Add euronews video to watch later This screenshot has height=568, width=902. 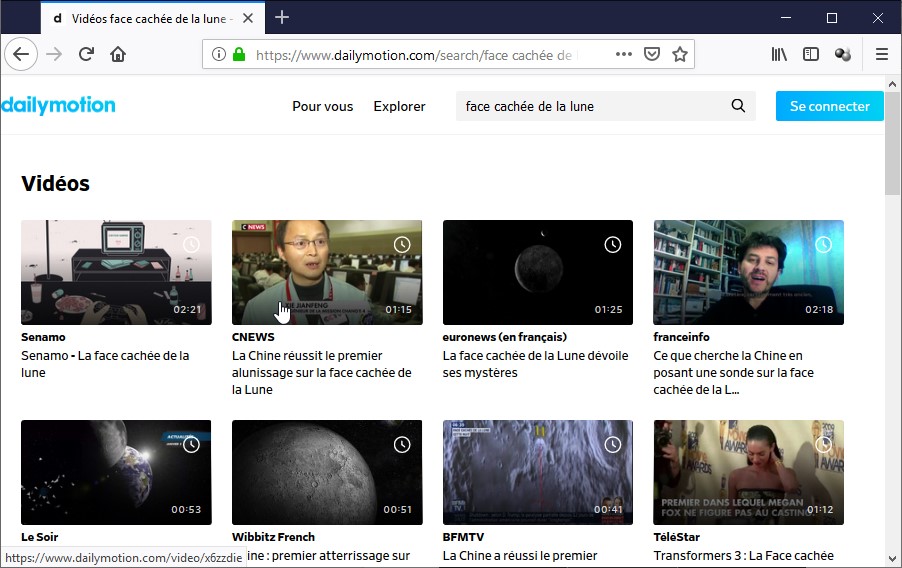(x=613, y=245)
